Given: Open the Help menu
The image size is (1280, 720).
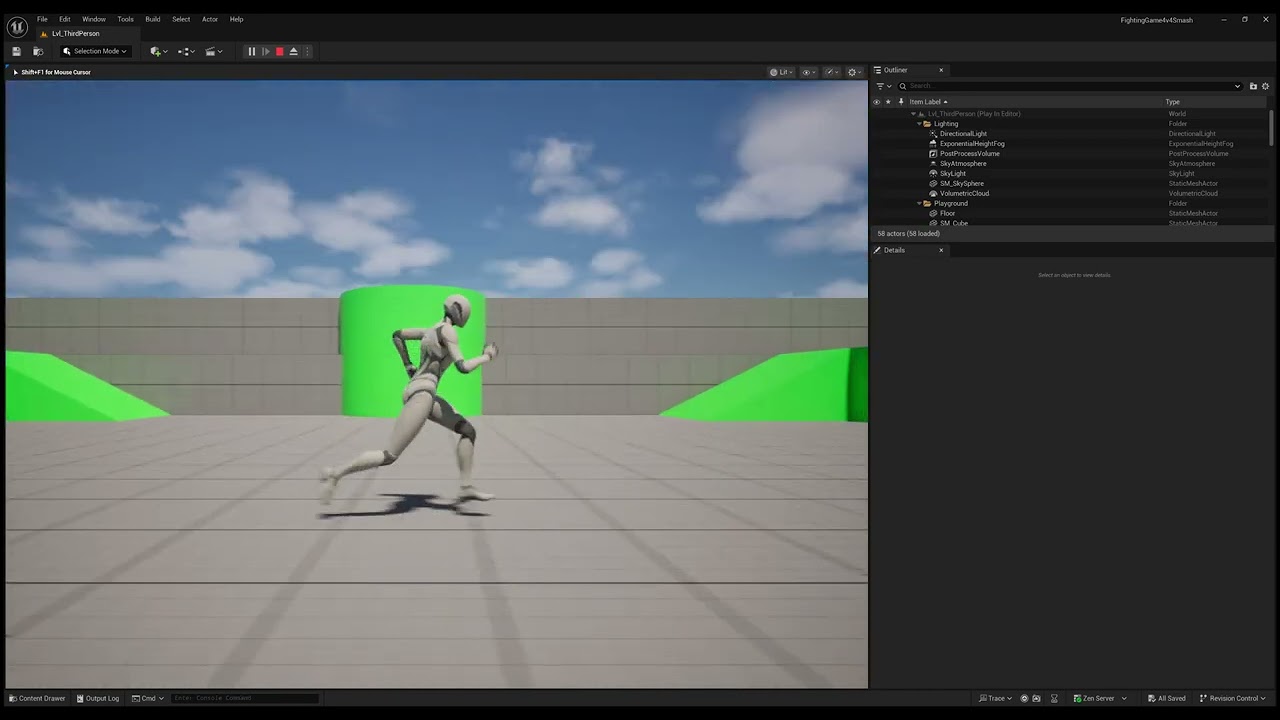Looking at the screenshot, I should coord(237,19).
